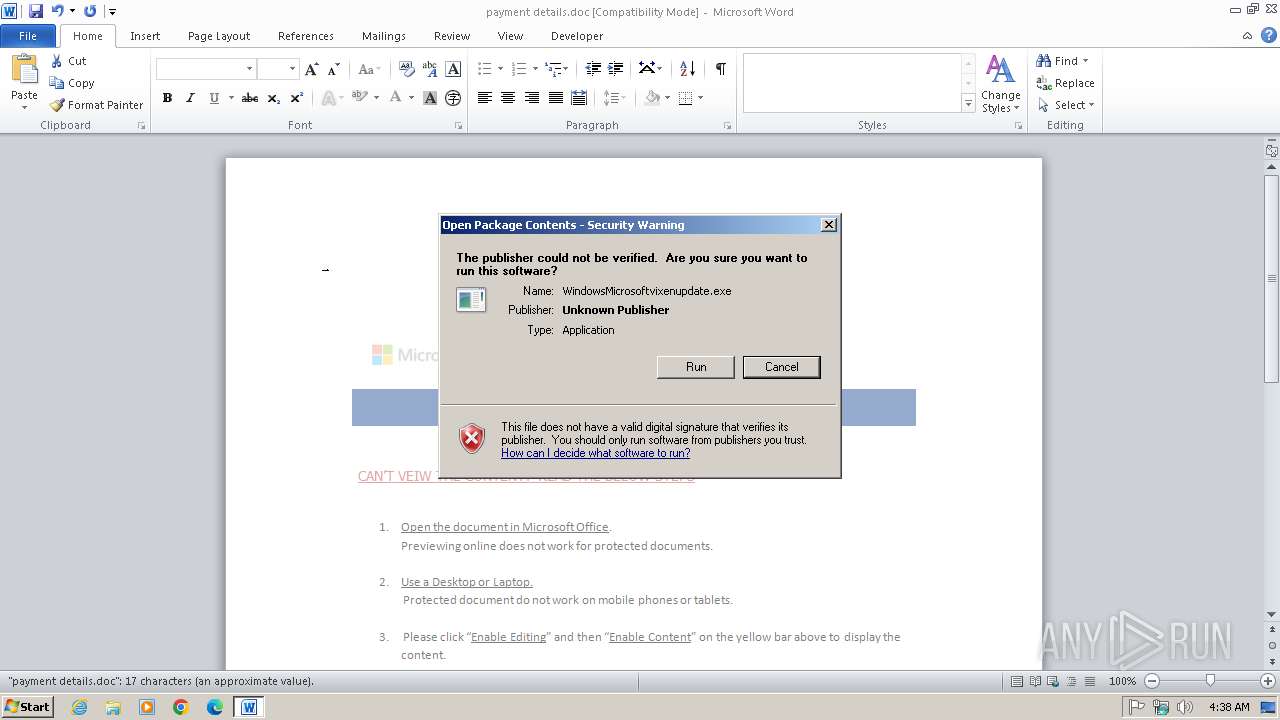
Task: Toggle Italic formatting
Action: [190, 98]
